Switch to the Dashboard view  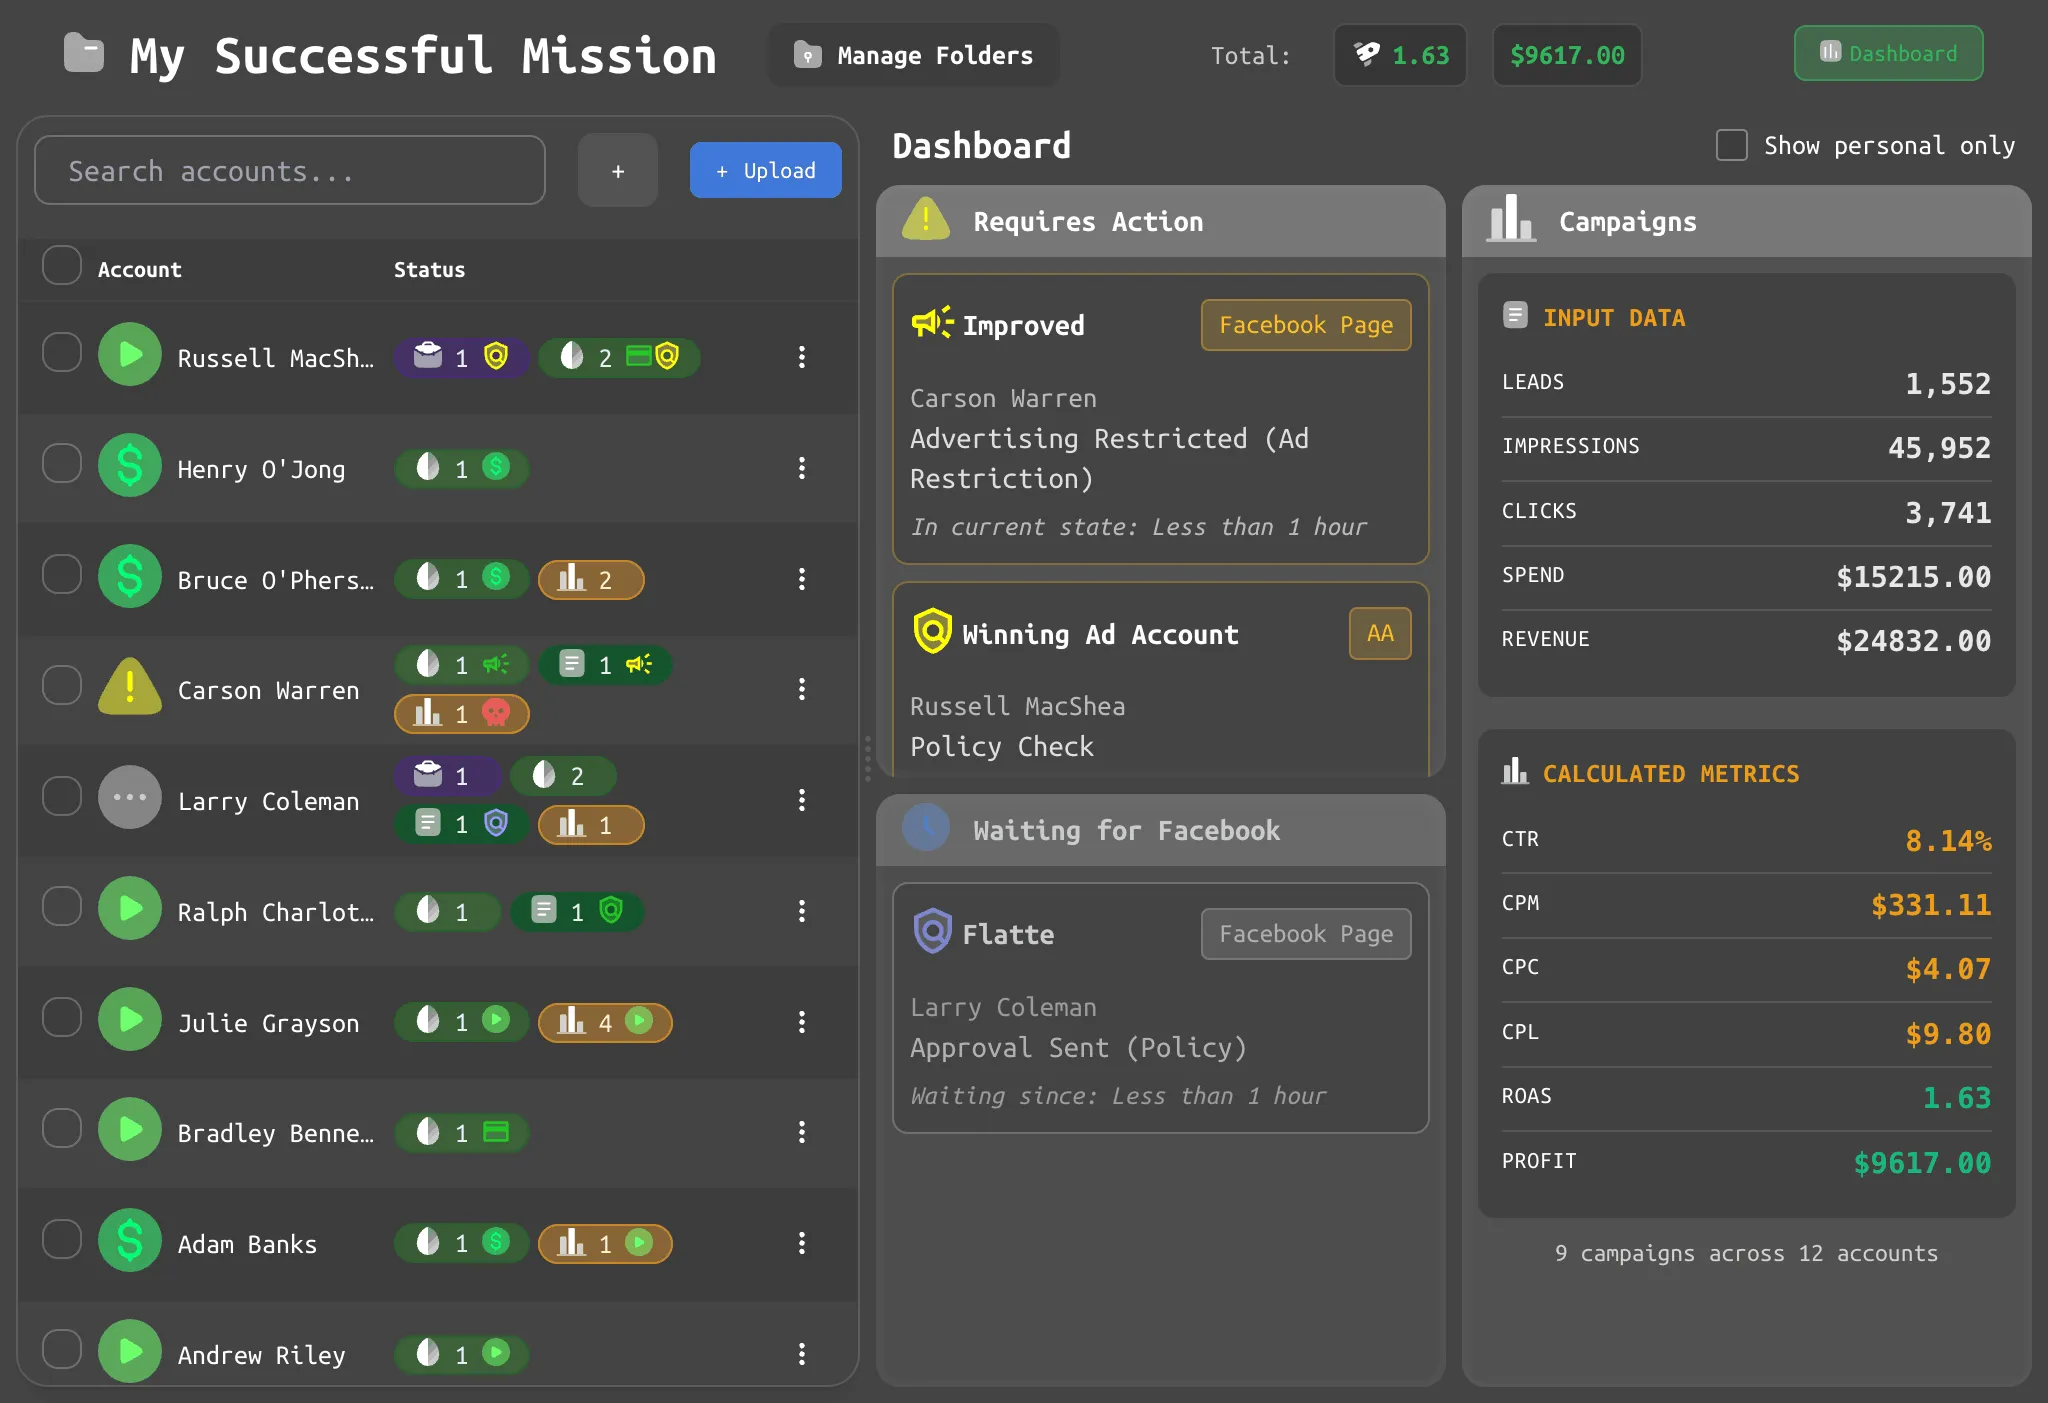[1888, 54]
